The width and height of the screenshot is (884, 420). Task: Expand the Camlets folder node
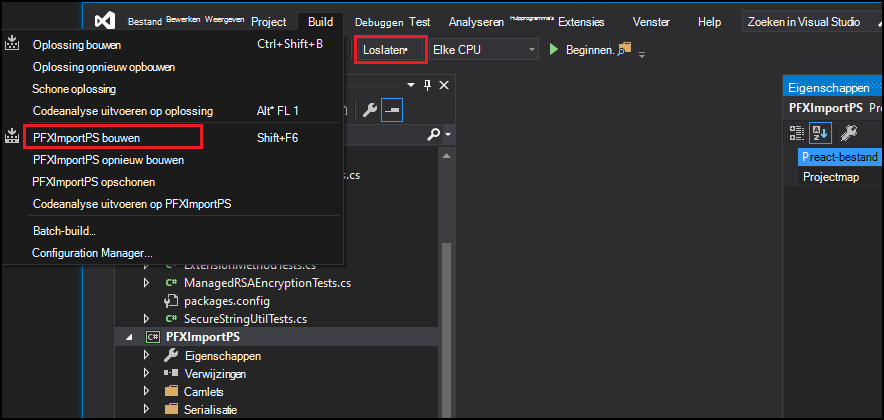(x=147, y=391)
